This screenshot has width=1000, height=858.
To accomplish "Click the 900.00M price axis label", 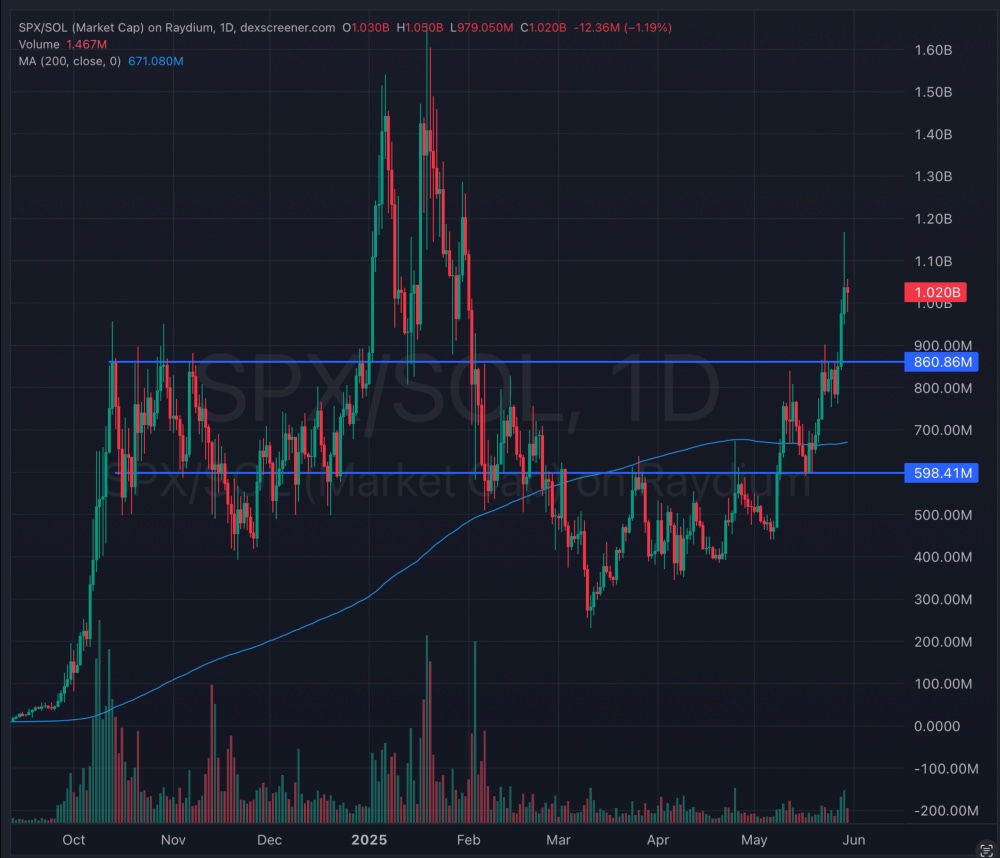I will [x=943, y=345].
